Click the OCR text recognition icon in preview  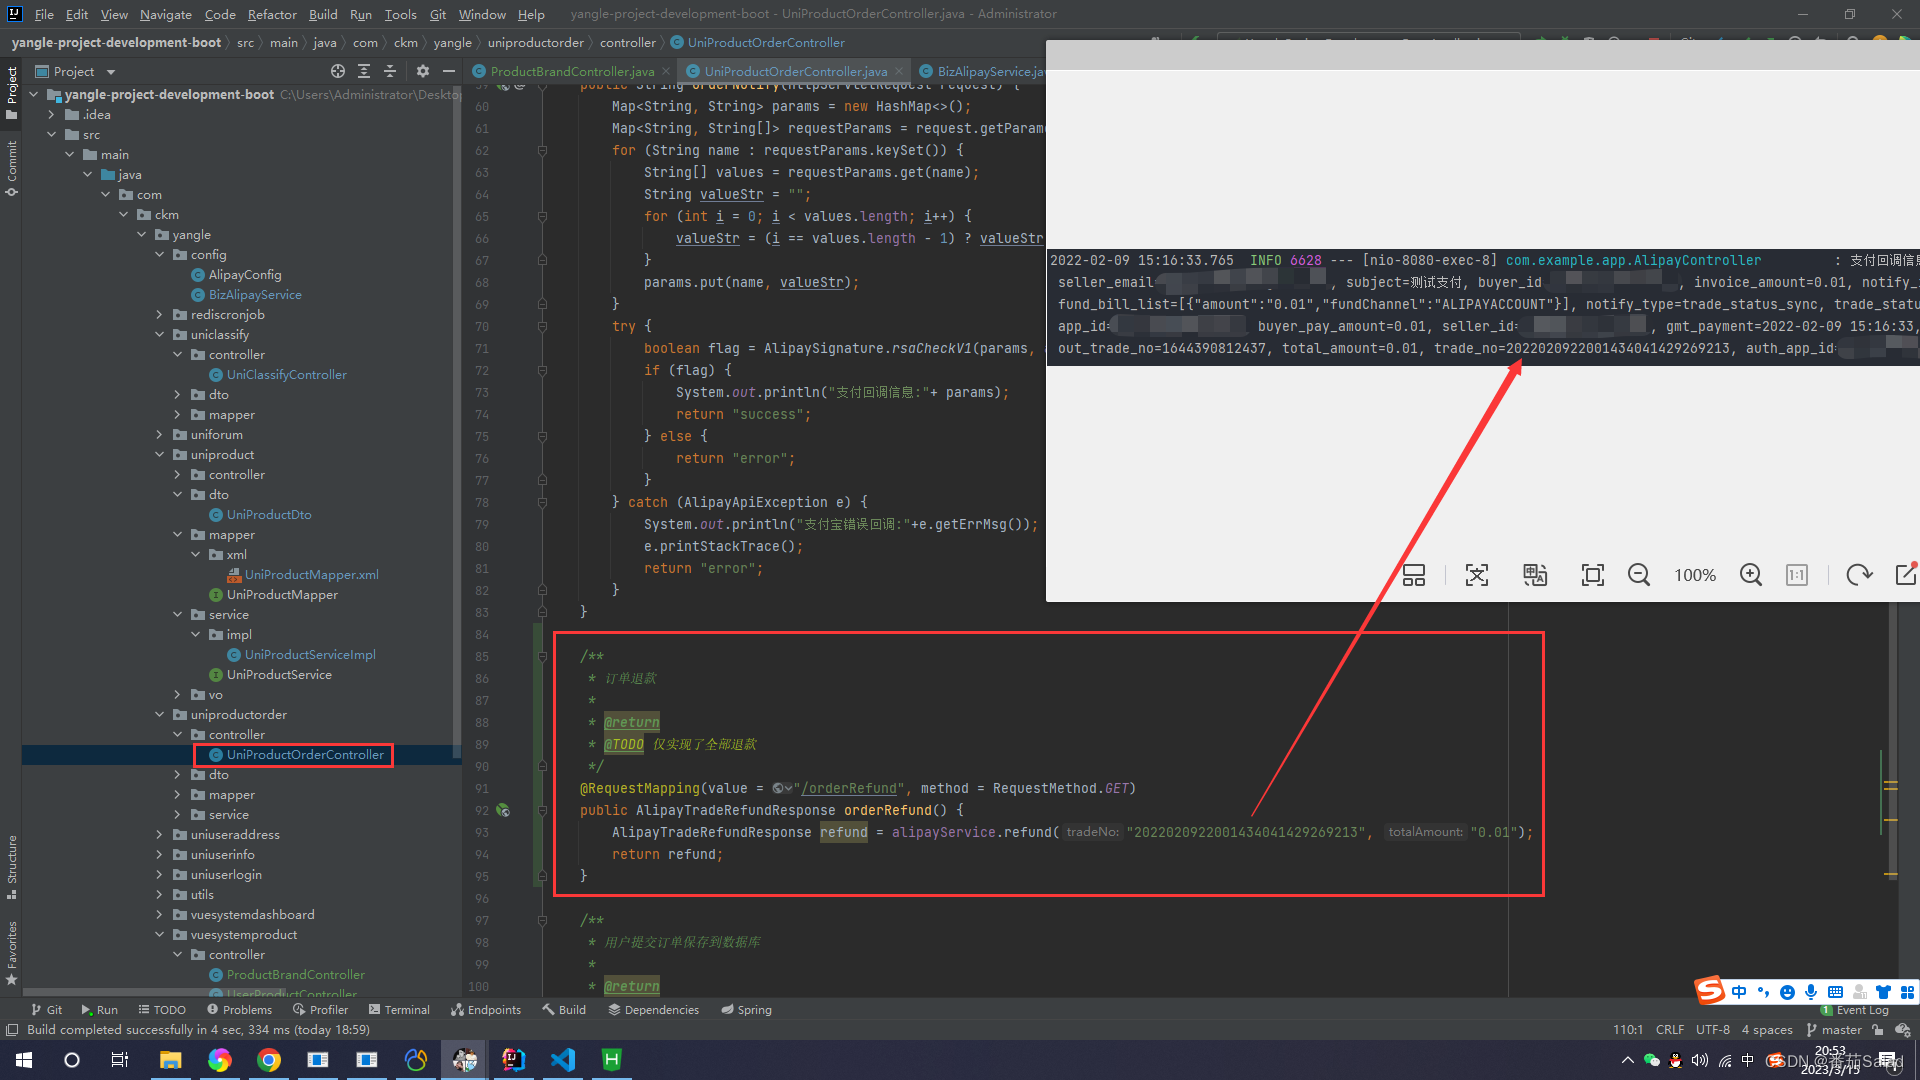click(x=1477, y=575)
